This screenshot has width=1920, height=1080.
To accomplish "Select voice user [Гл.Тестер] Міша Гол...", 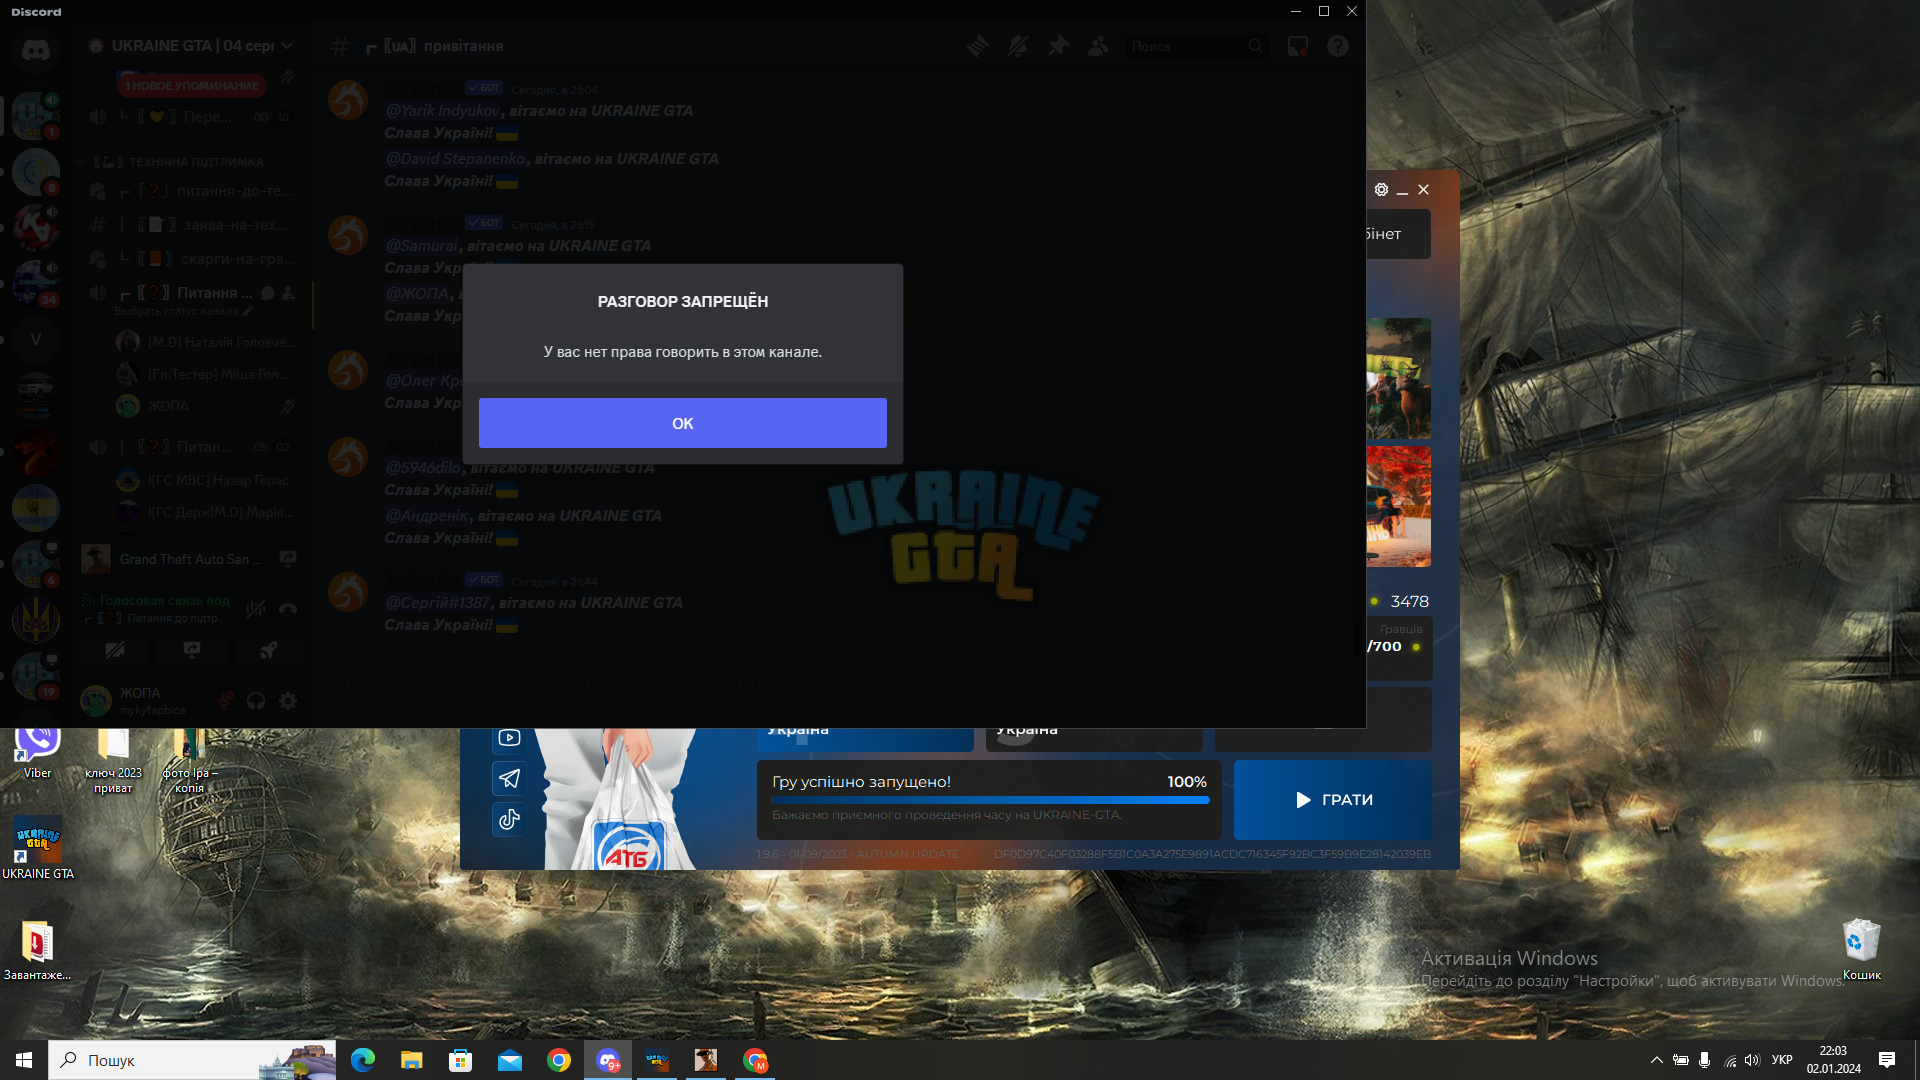I will pos(208,374).
